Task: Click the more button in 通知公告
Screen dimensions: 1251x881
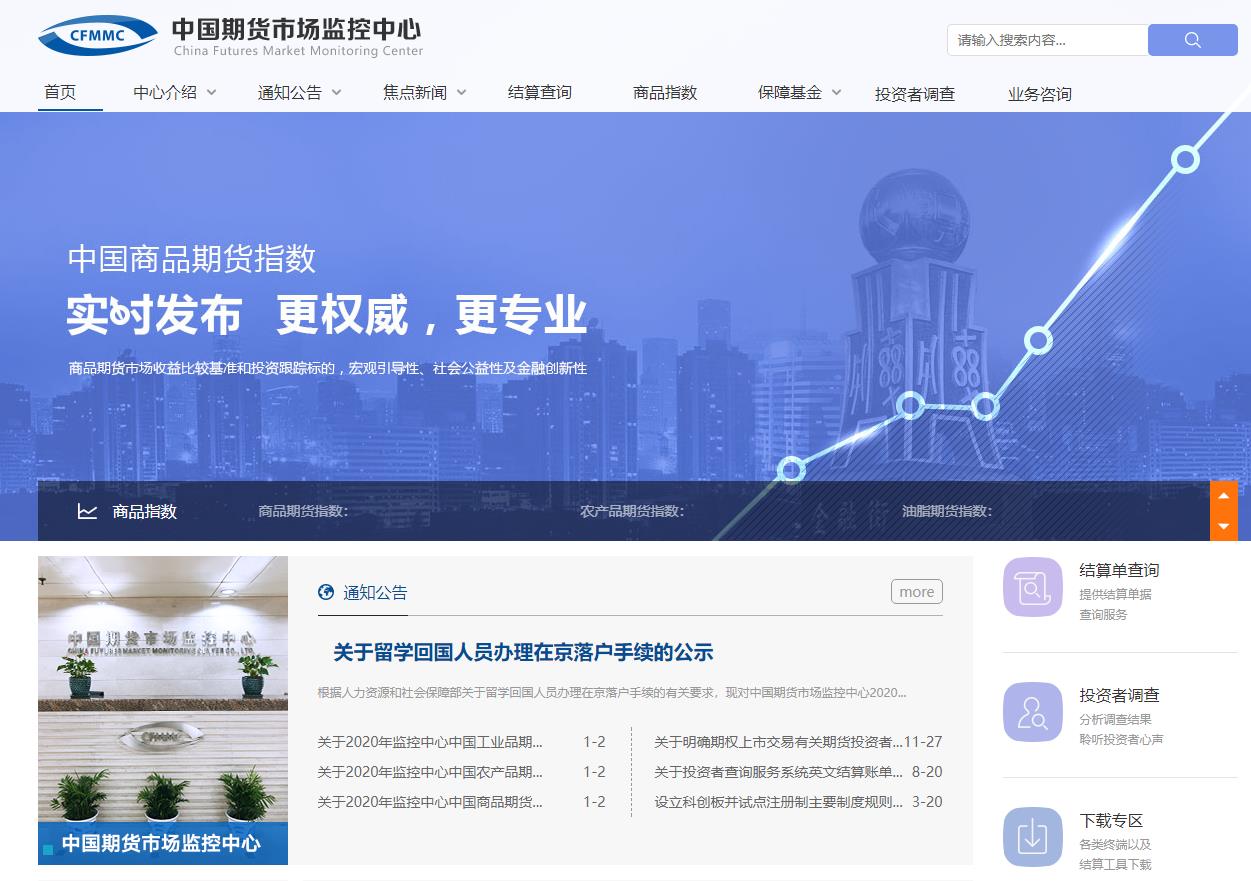Action: tap(917, 592)
